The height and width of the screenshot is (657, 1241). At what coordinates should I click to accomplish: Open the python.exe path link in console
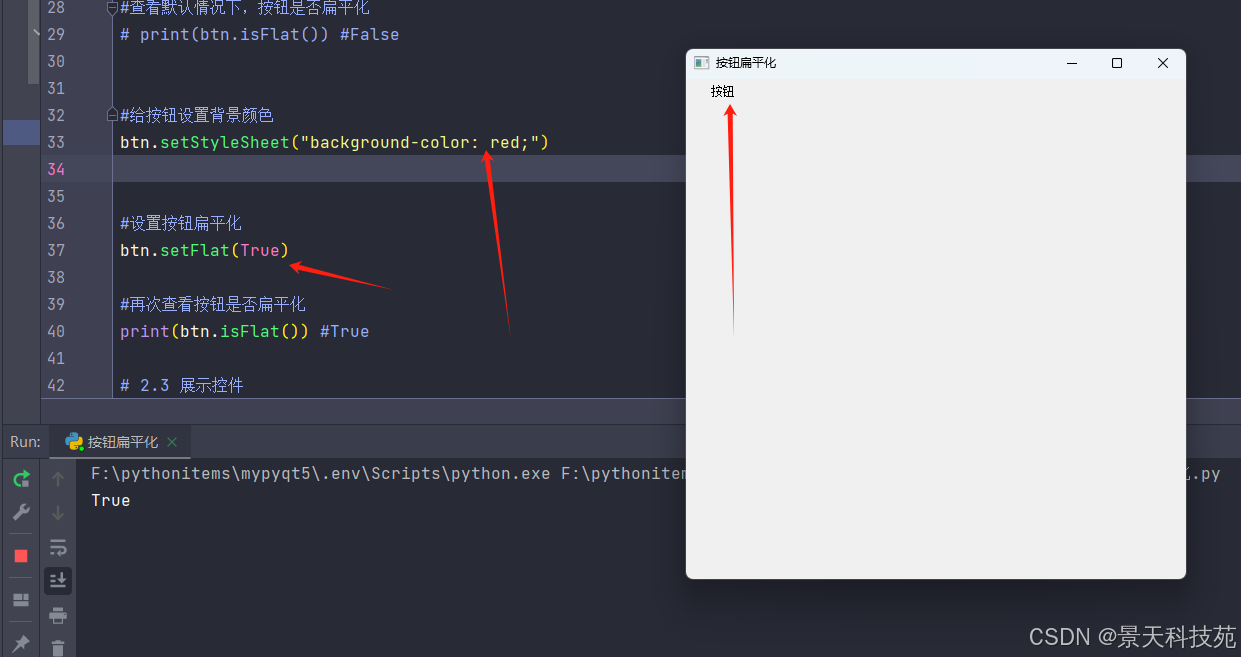(320, 473)
